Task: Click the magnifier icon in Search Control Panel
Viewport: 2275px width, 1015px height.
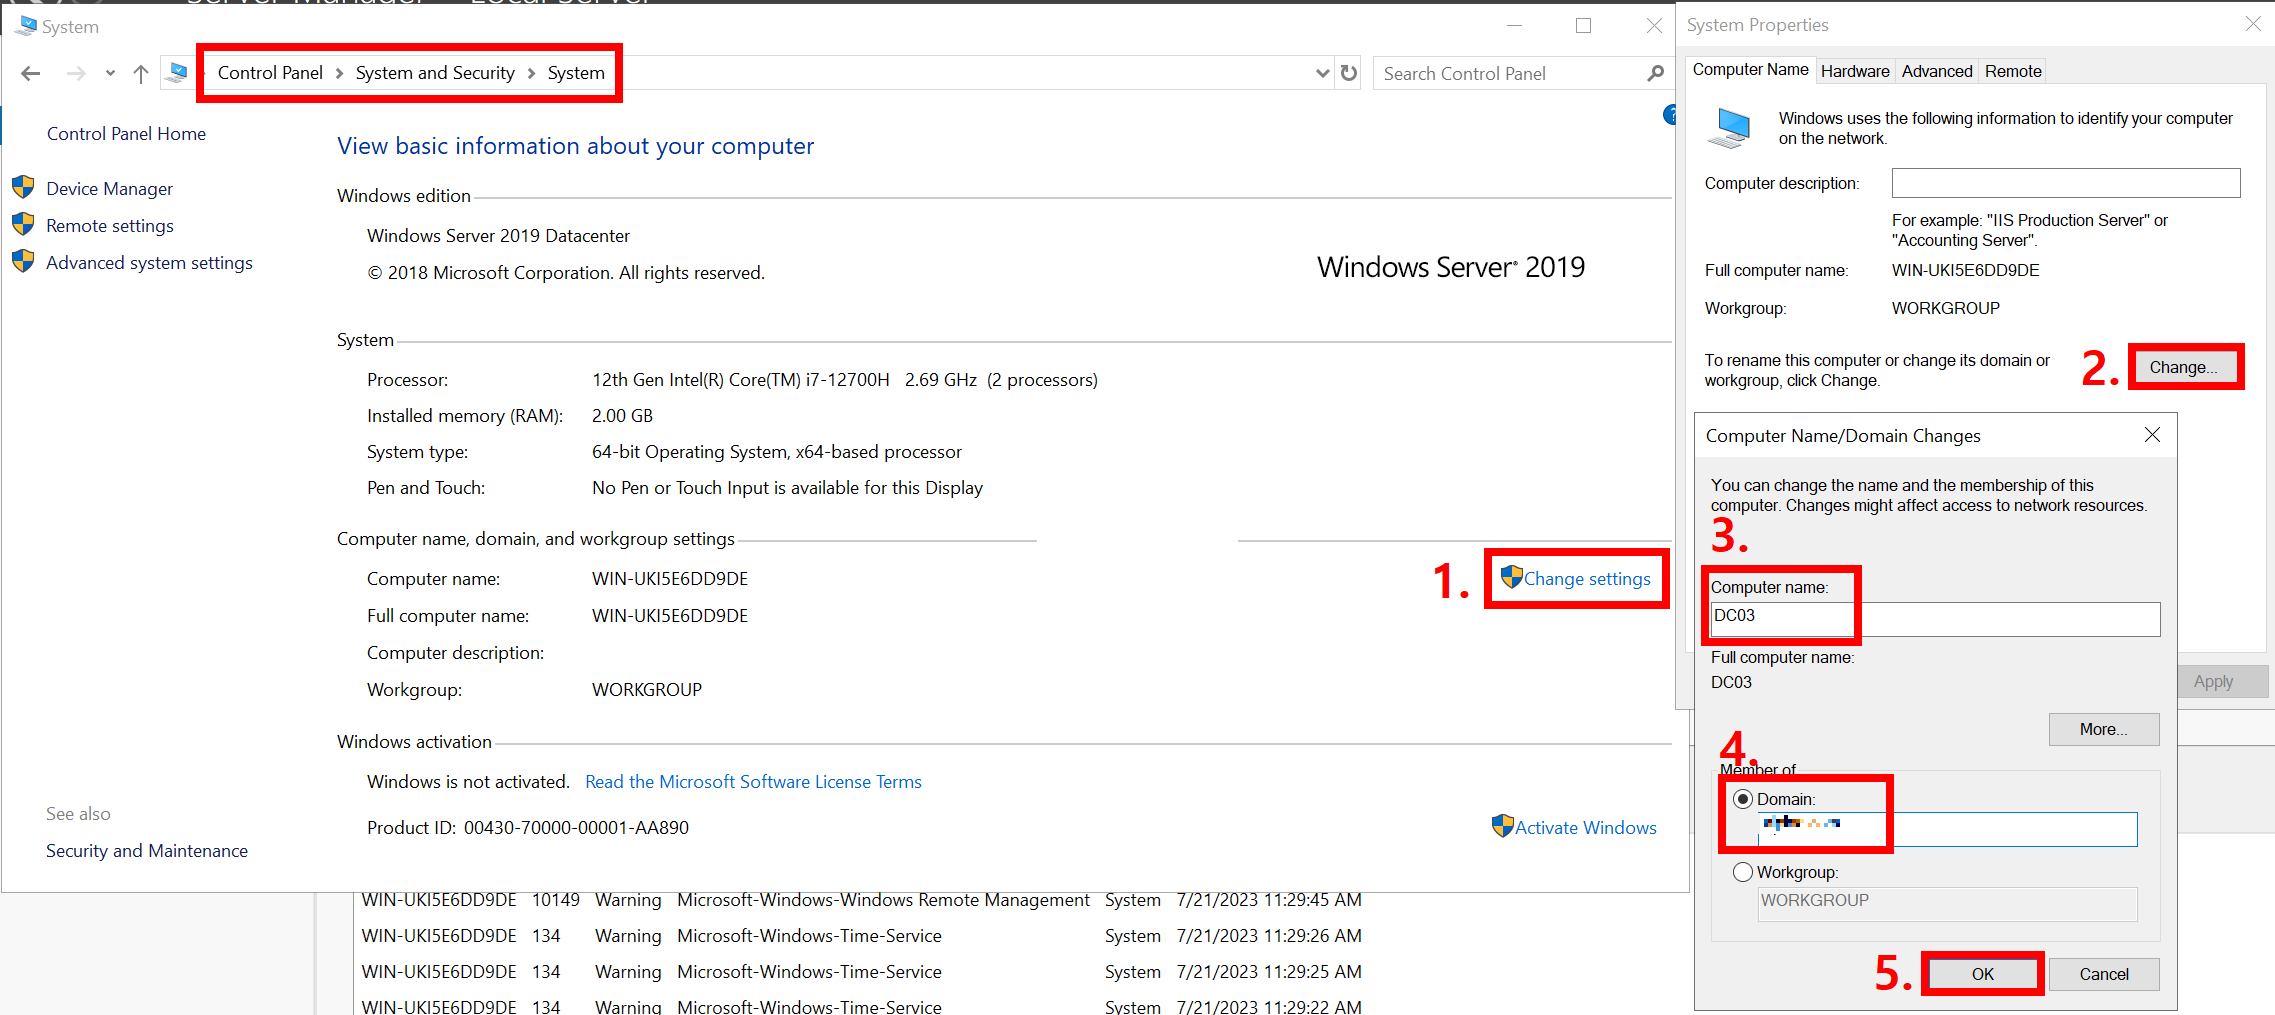Action: point(1655,73)
